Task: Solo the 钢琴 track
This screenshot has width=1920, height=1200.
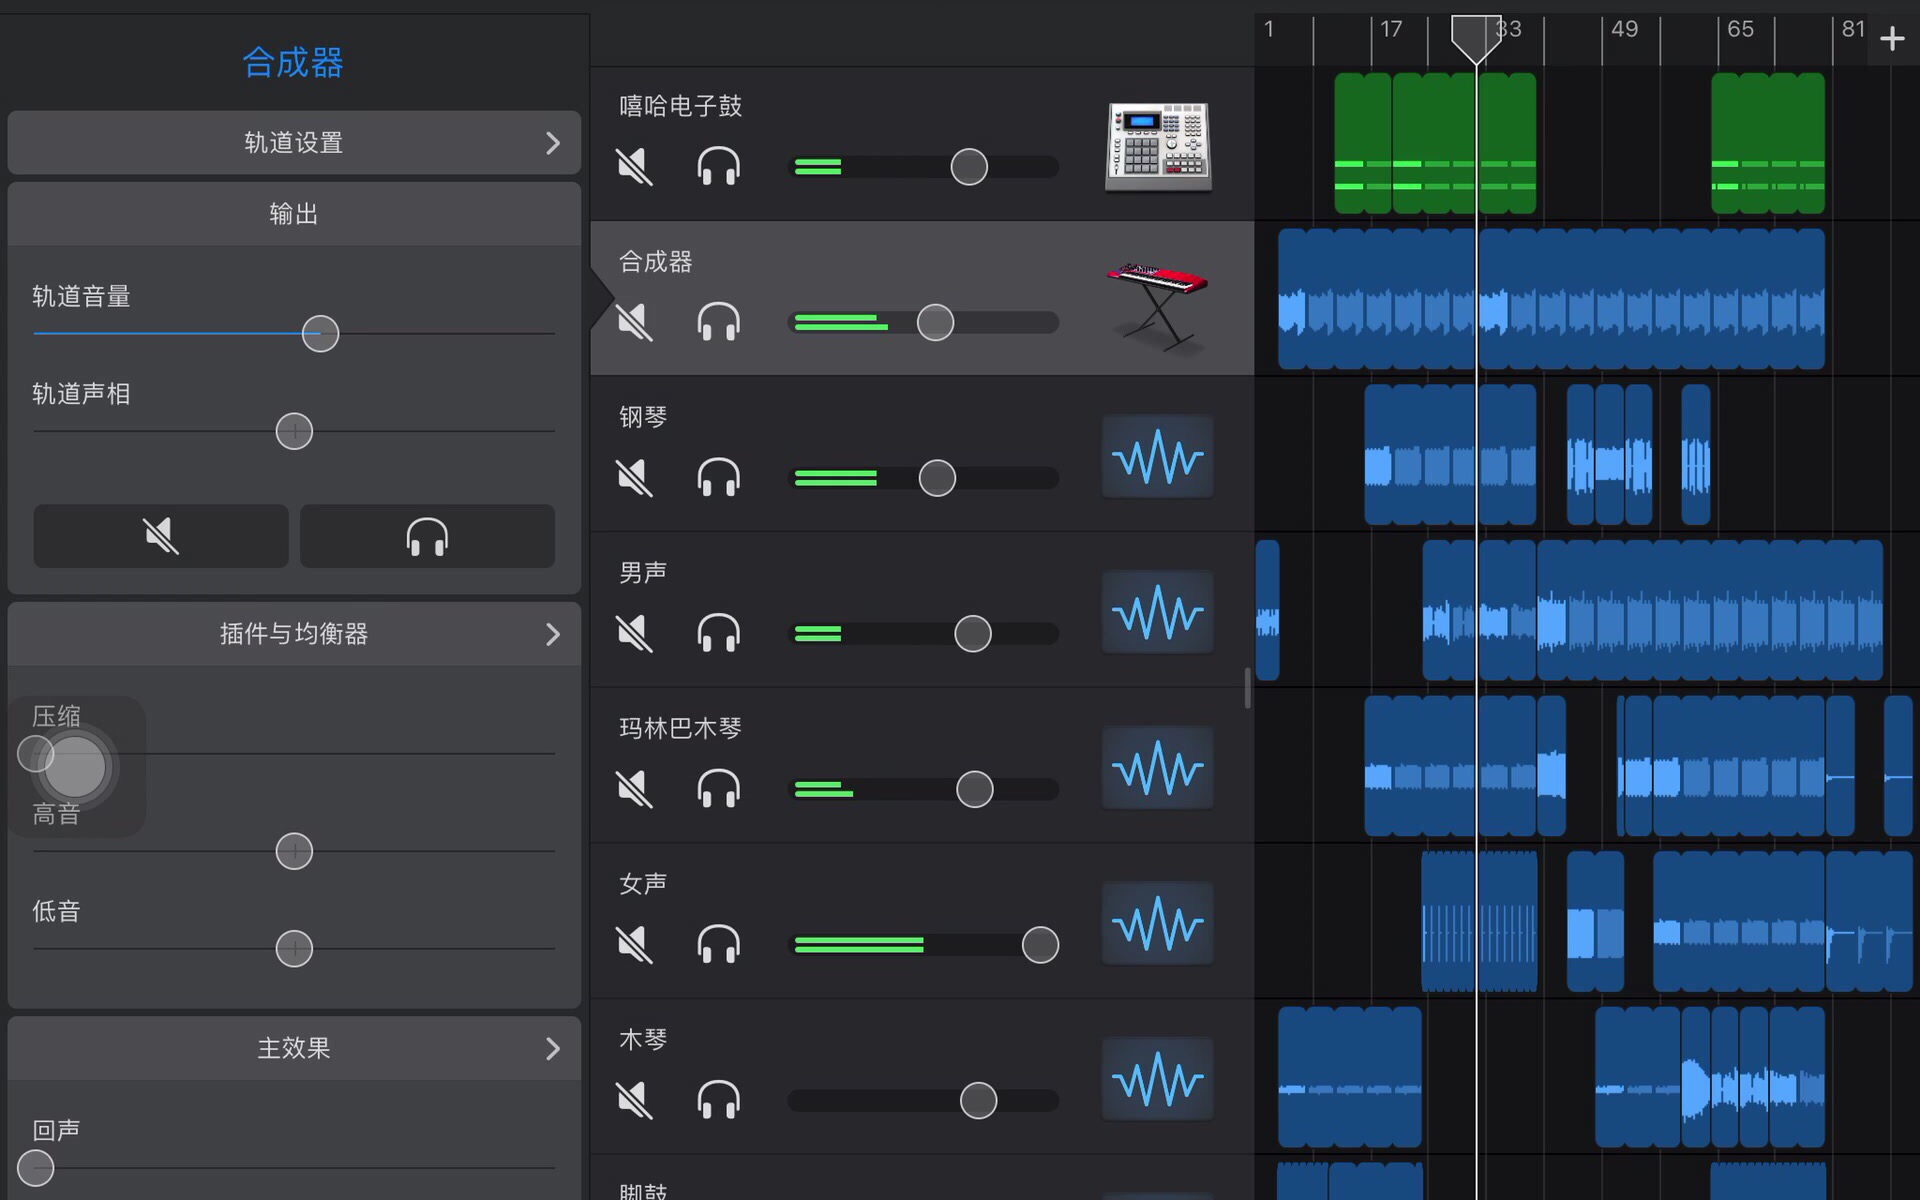Action: (x=718, y=478)
